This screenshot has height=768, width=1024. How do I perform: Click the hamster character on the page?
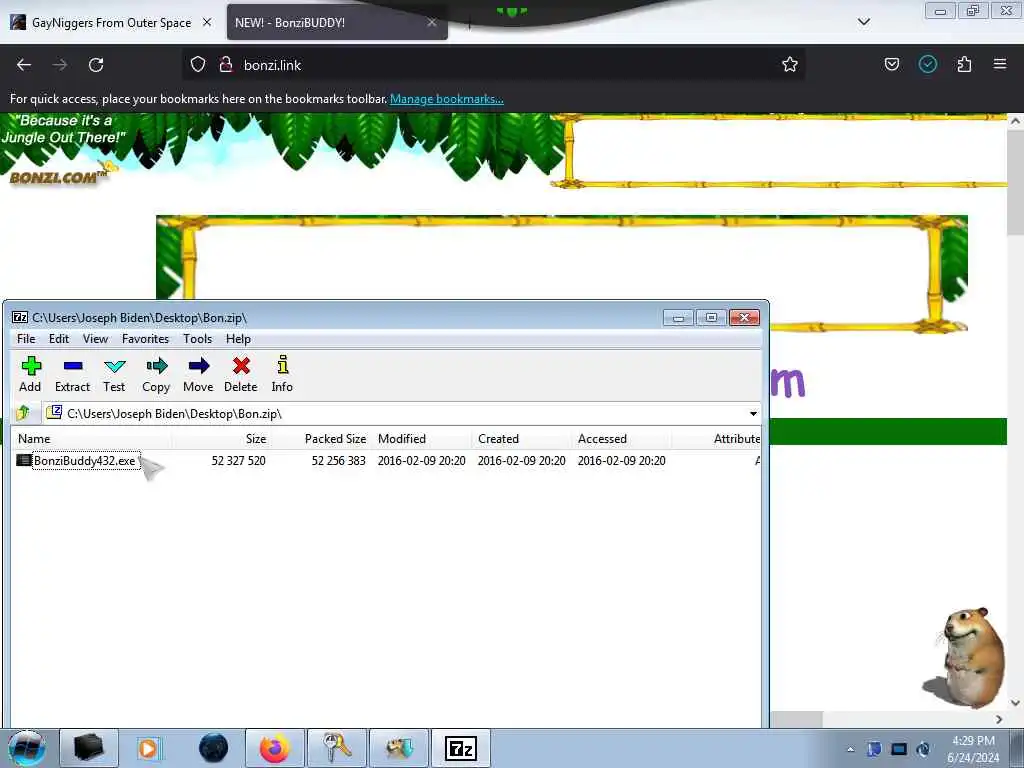point(965,658)
